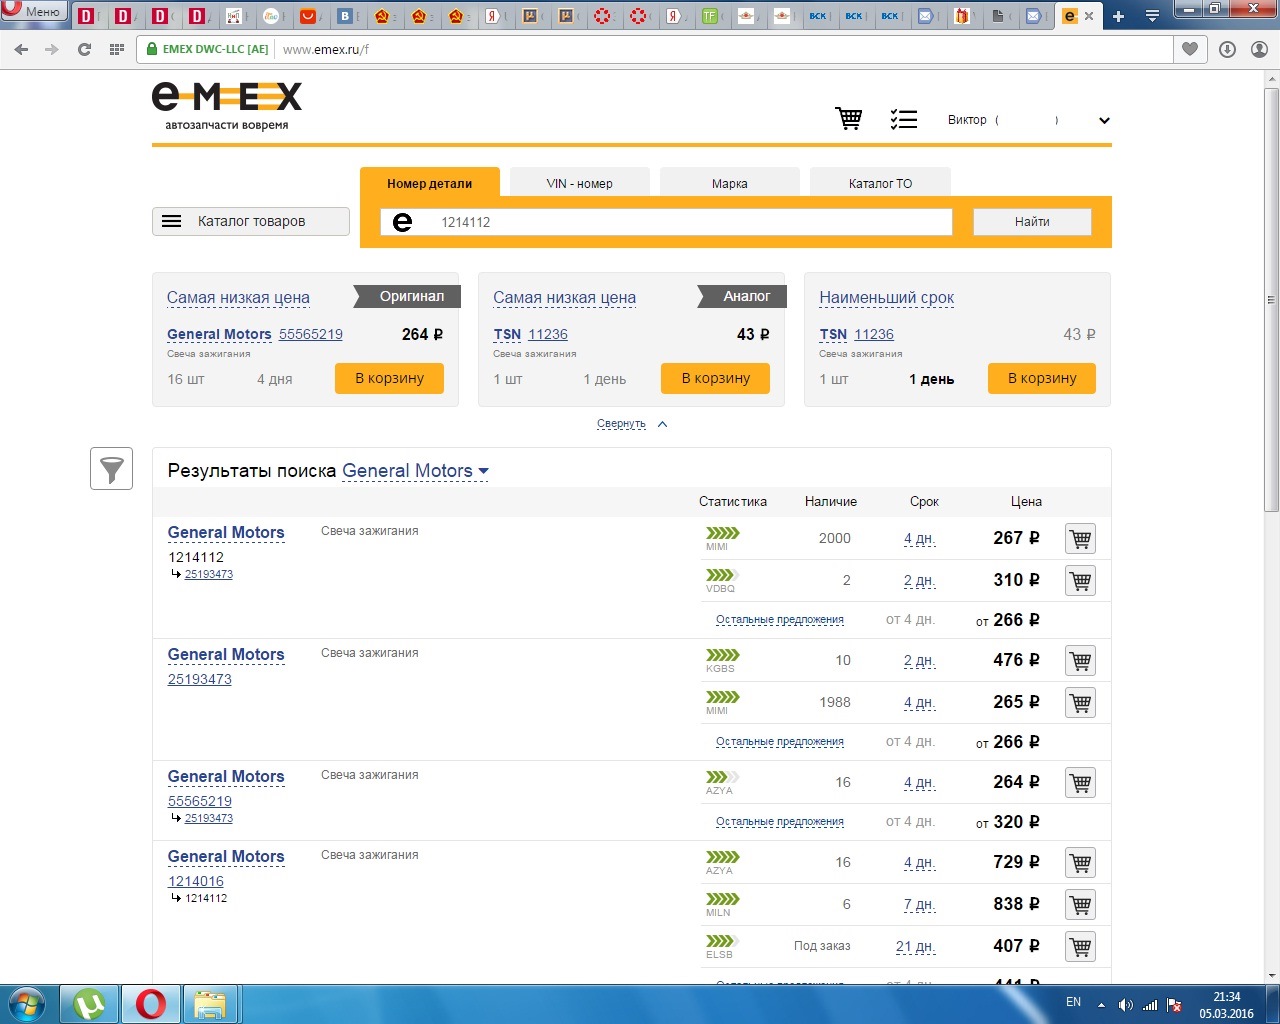
Task: Open the Самая низкая цена Оригинал heading
Action: 238,297
